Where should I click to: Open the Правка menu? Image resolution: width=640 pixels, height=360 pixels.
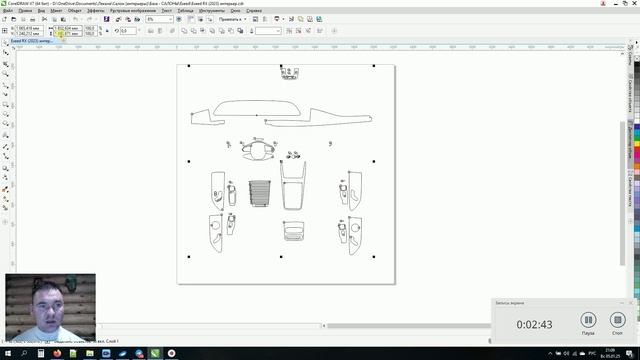point(25,11)
